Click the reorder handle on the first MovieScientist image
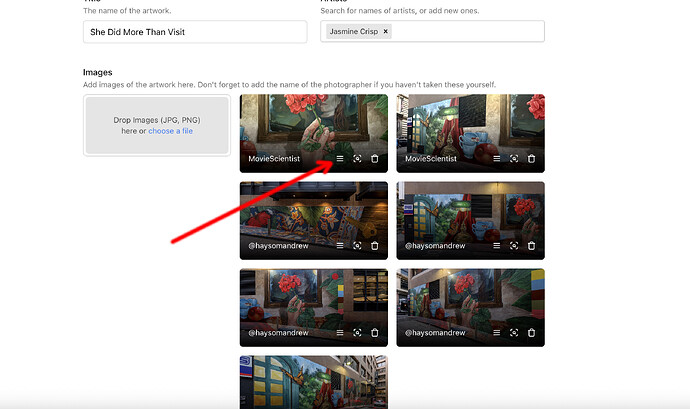Screen dimensions: 690x409 tap(340, 159)
